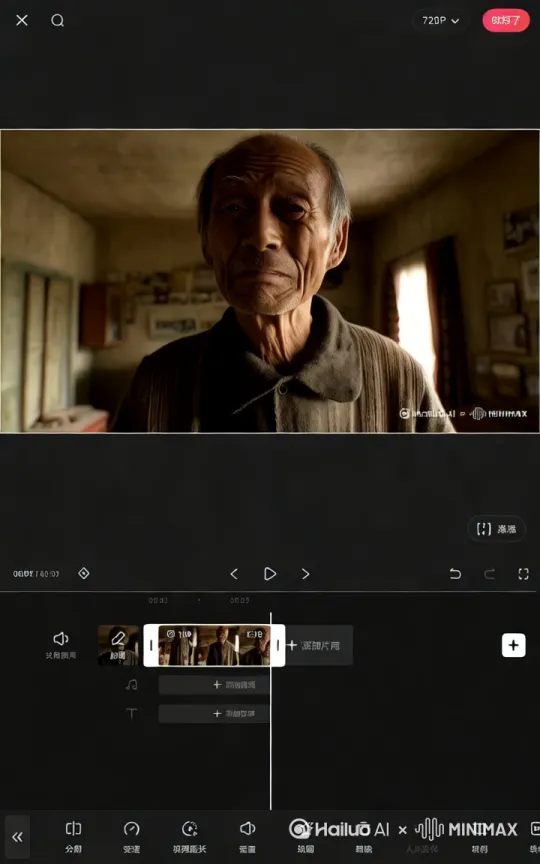Open the magnifier search icon at top

point(57,20)
